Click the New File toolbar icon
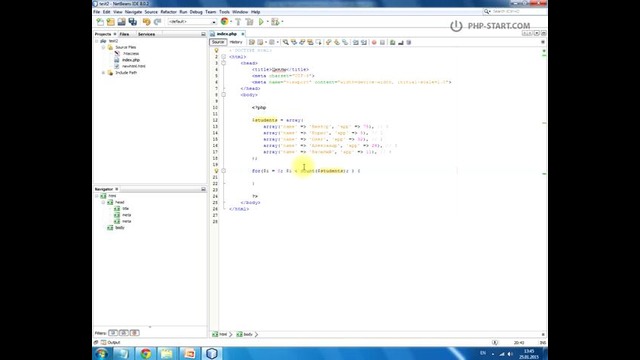Viewport: 640px width, 360px height. point(100,22)
